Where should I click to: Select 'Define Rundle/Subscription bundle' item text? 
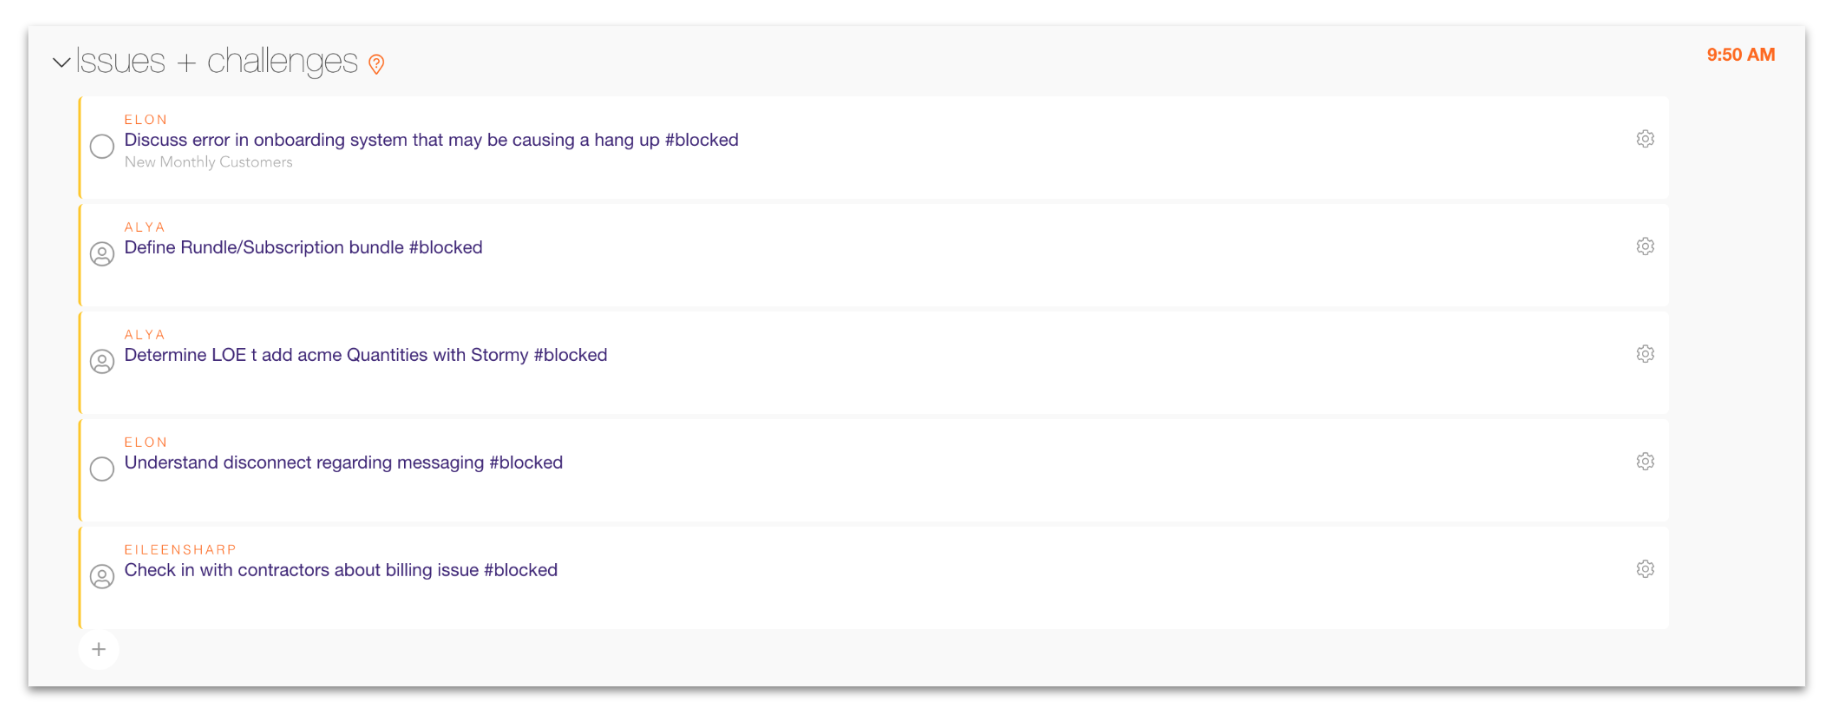click(302, 247)
